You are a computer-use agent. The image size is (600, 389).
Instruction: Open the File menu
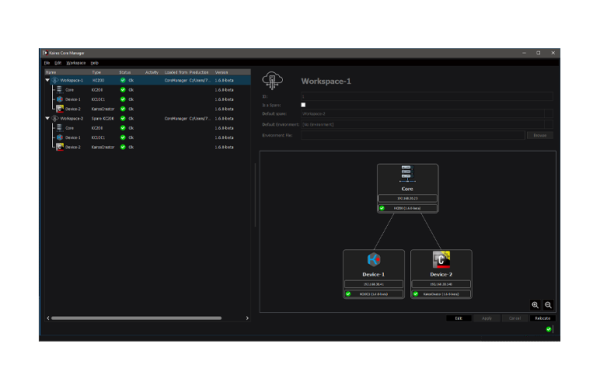tap(47, 63)
